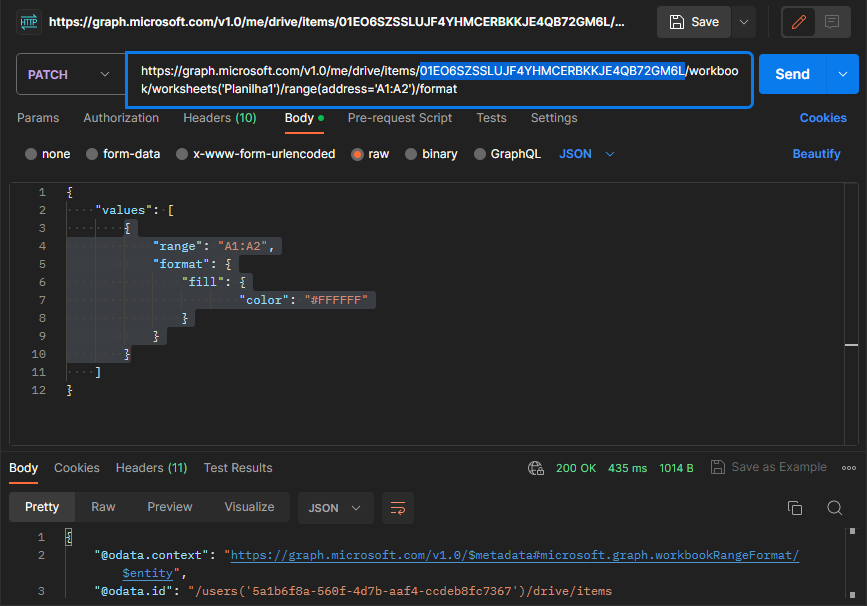The width and height of the screenshot is (867, 606).
Task: Click the request body editor scrollbar marker
Action: (x=852, y=345)
